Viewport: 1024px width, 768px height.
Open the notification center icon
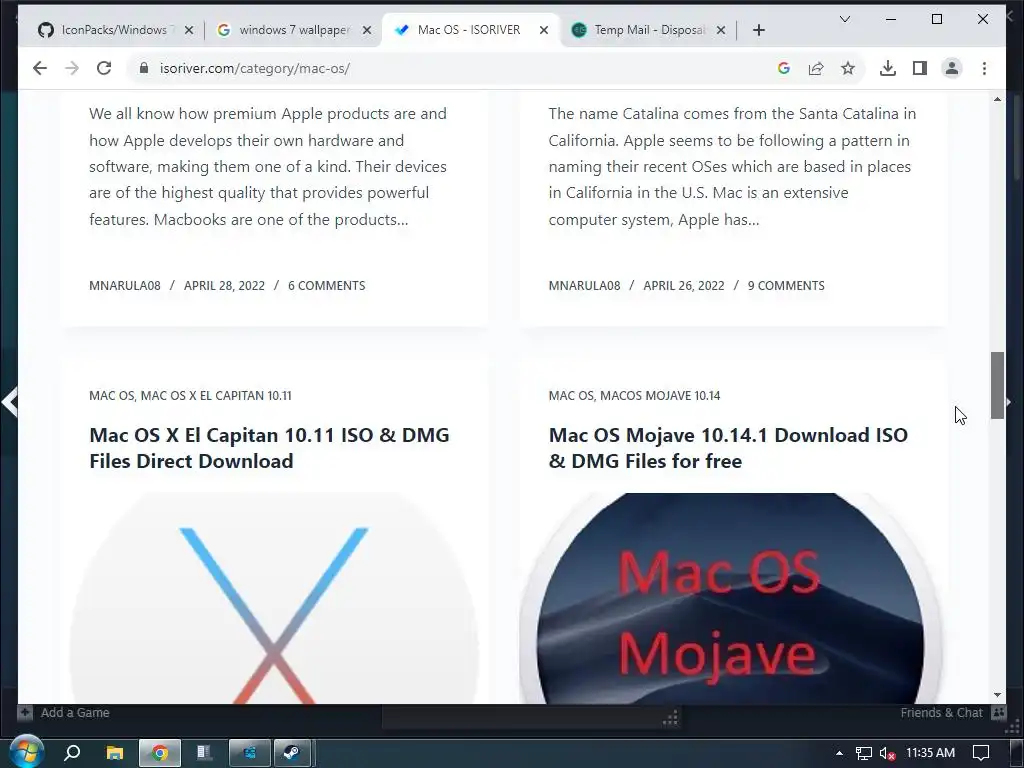pos(981,753)
